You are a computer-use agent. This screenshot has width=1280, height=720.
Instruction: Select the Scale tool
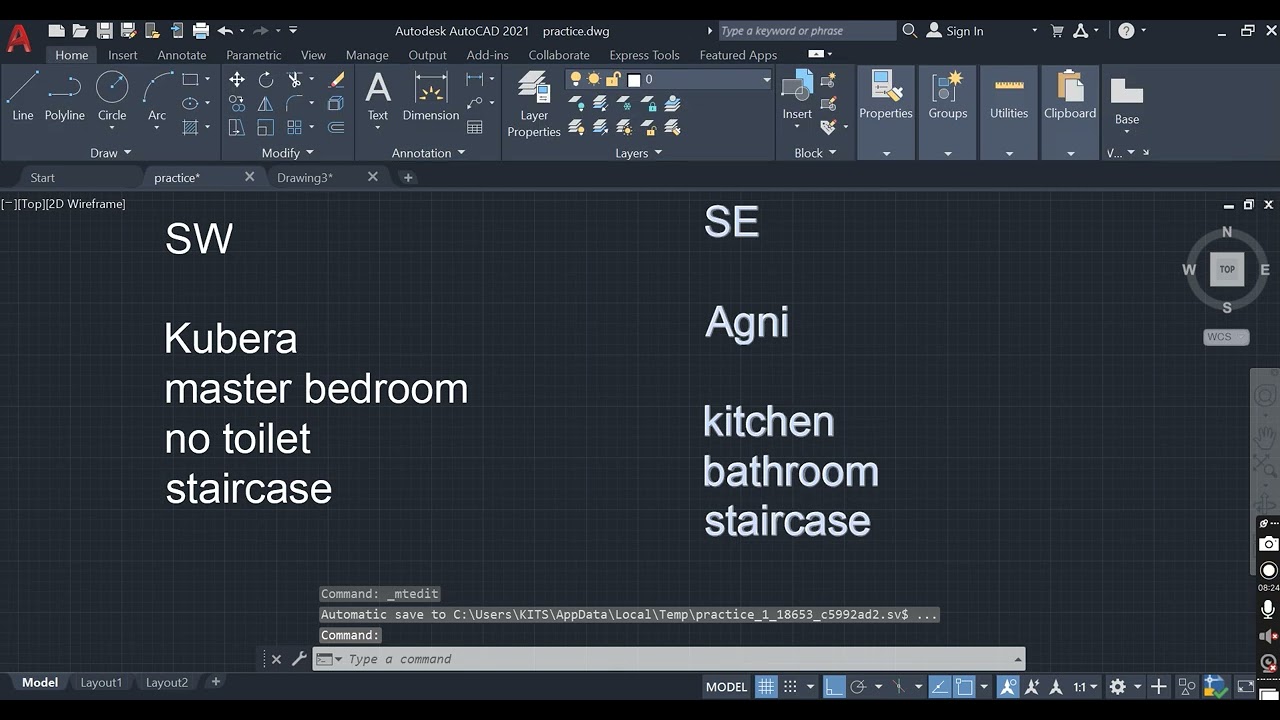point(266,127)
